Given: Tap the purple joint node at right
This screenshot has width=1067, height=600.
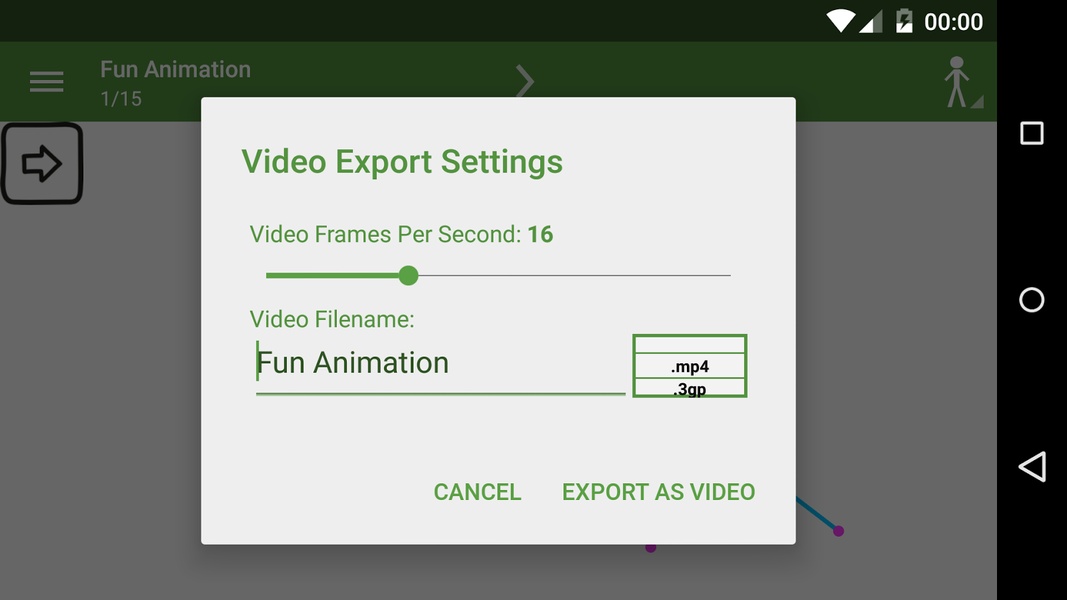Looking at the screenshot, I should point(838,531).
